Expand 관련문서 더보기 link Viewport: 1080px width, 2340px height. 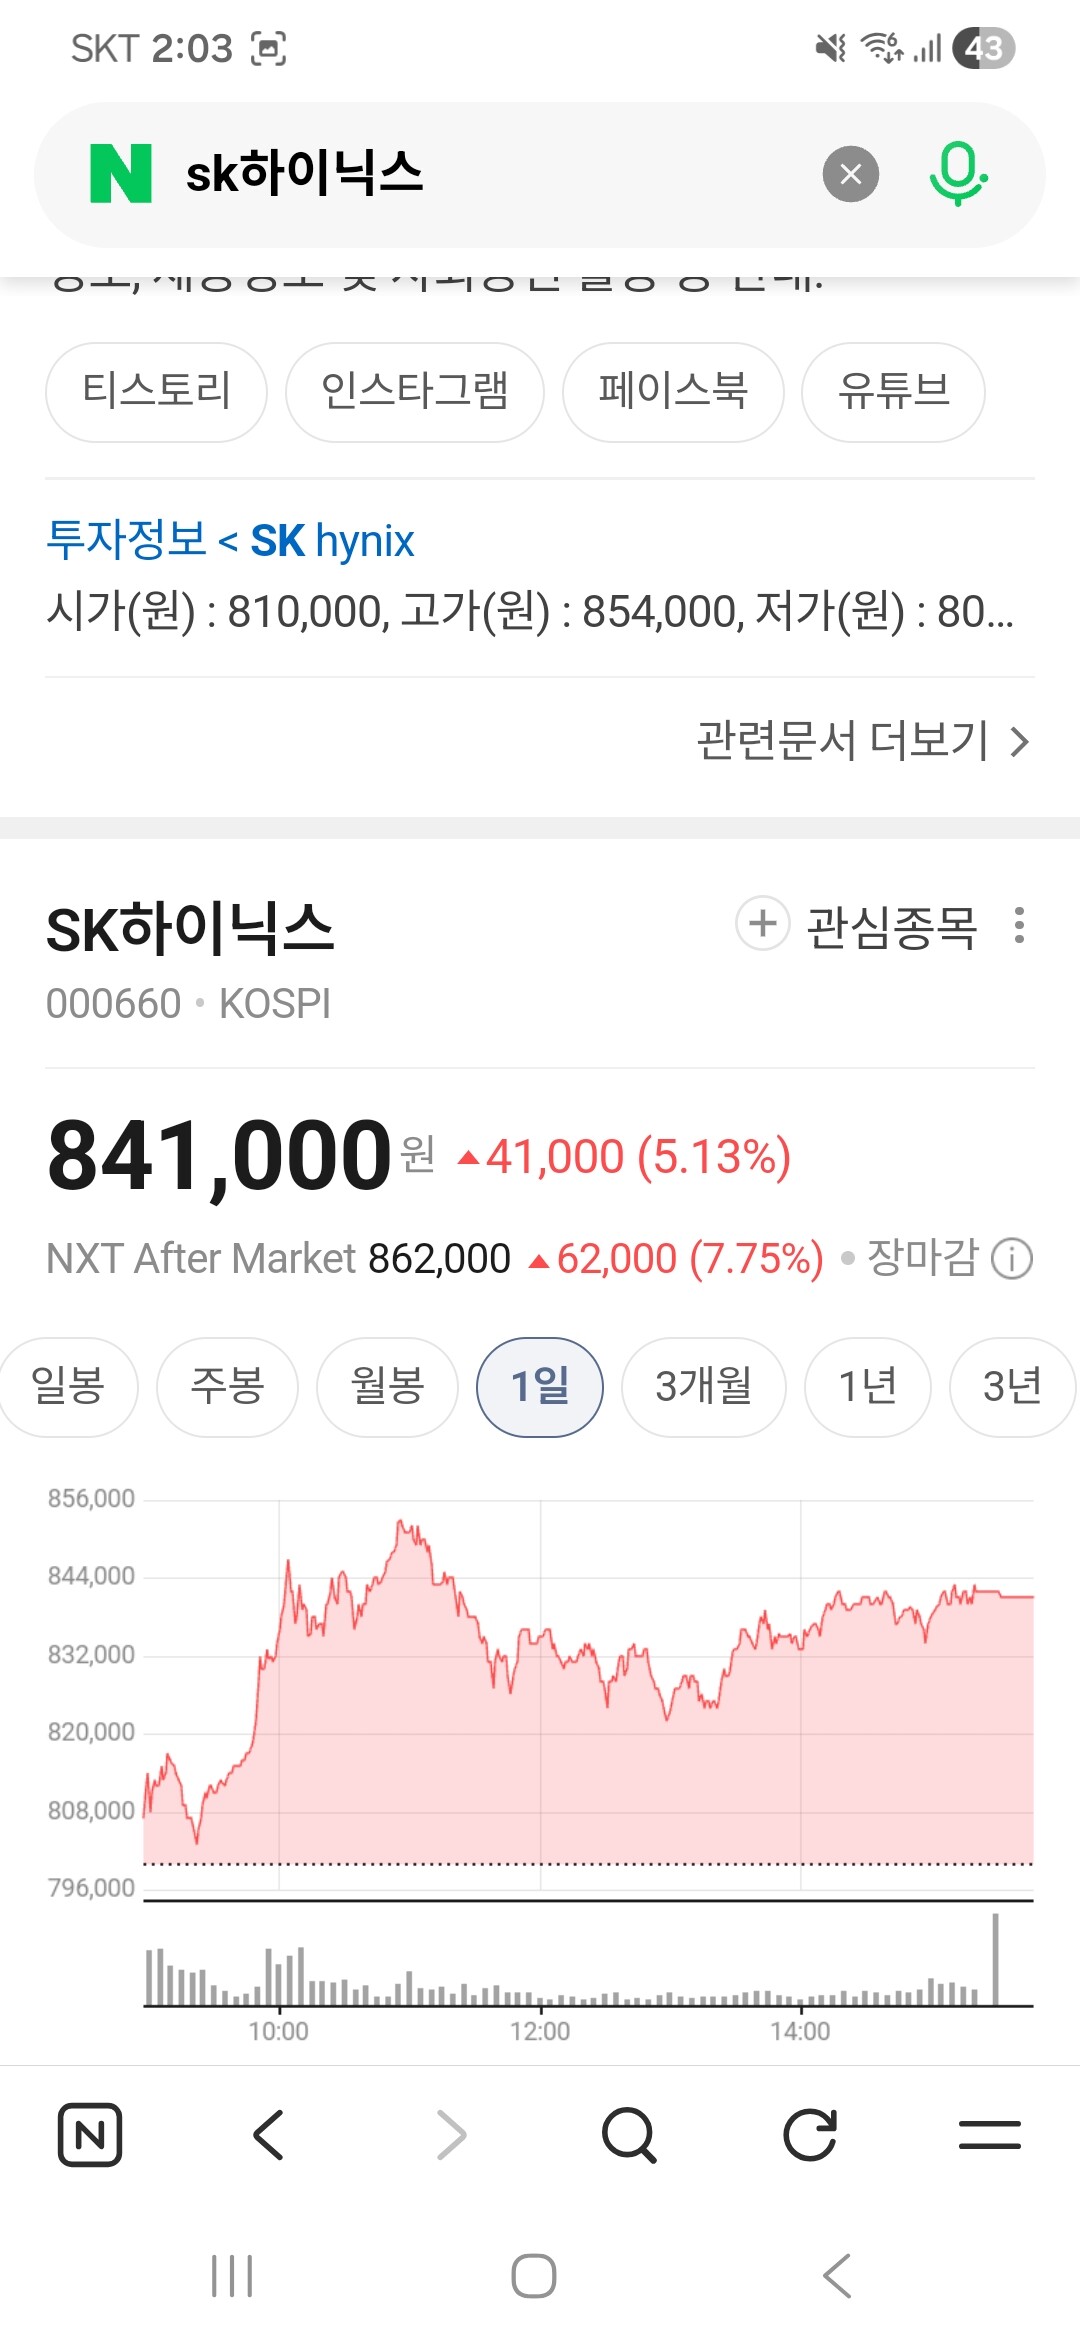[863, 741]
